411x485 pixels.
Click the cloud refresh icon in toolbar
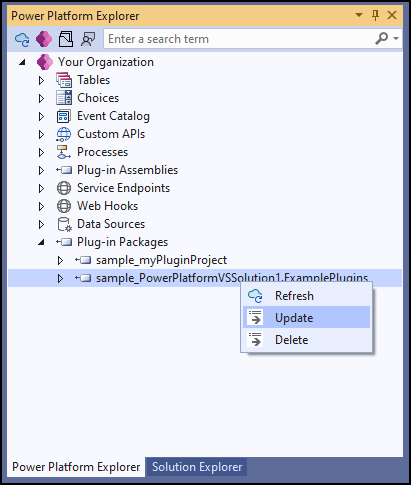tap(22, 39)
